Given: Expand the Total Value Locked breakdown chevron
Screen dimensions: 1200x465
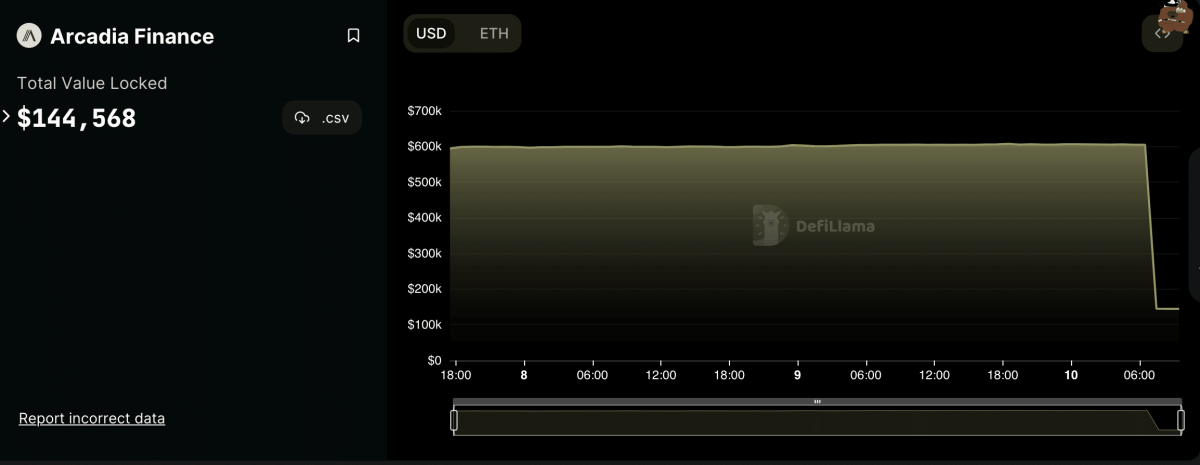Looking at the screenshot, I should coord(7,117).
